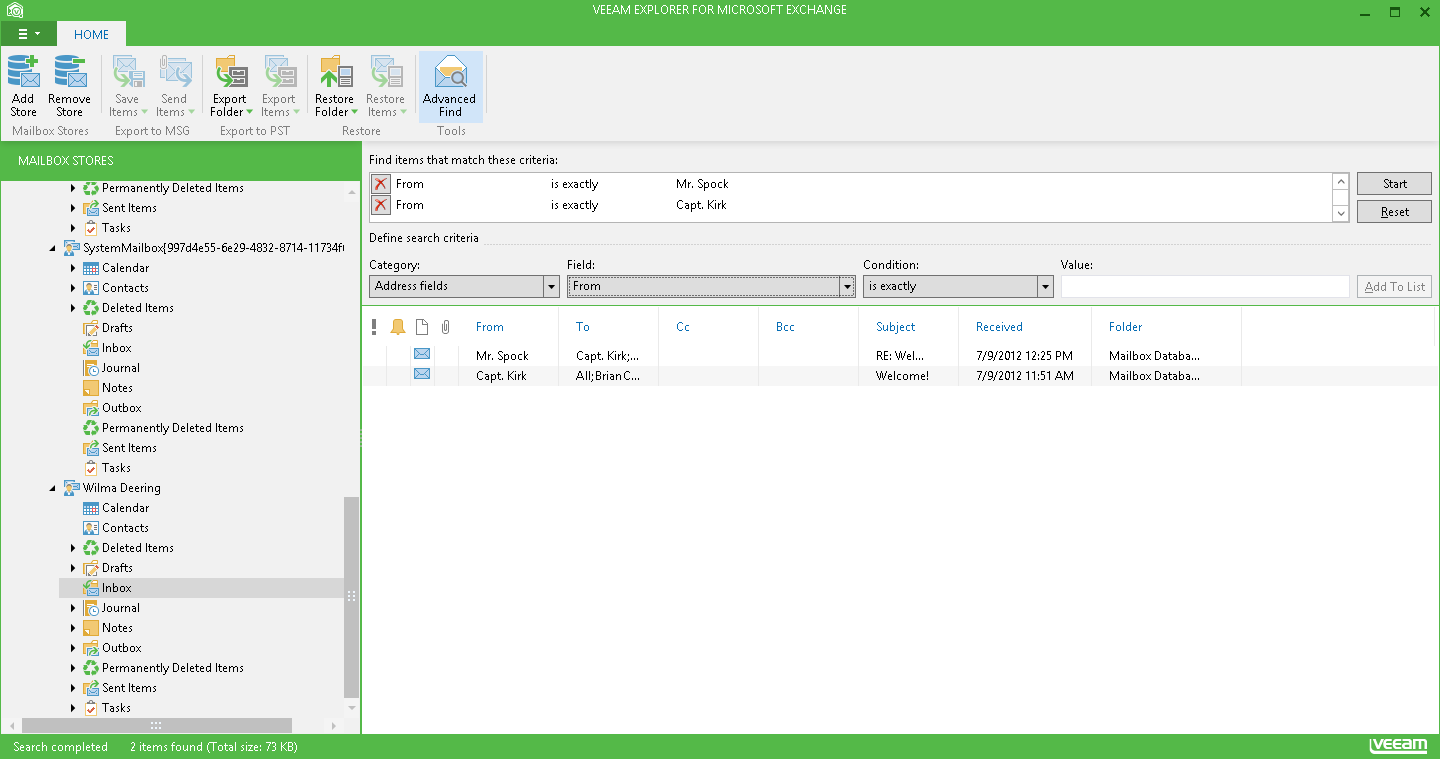Image resolution: width=1440 pixels, height=759 pixels.
Task: Click the Restore Items ribbon icon
Action: pos(386,73)
